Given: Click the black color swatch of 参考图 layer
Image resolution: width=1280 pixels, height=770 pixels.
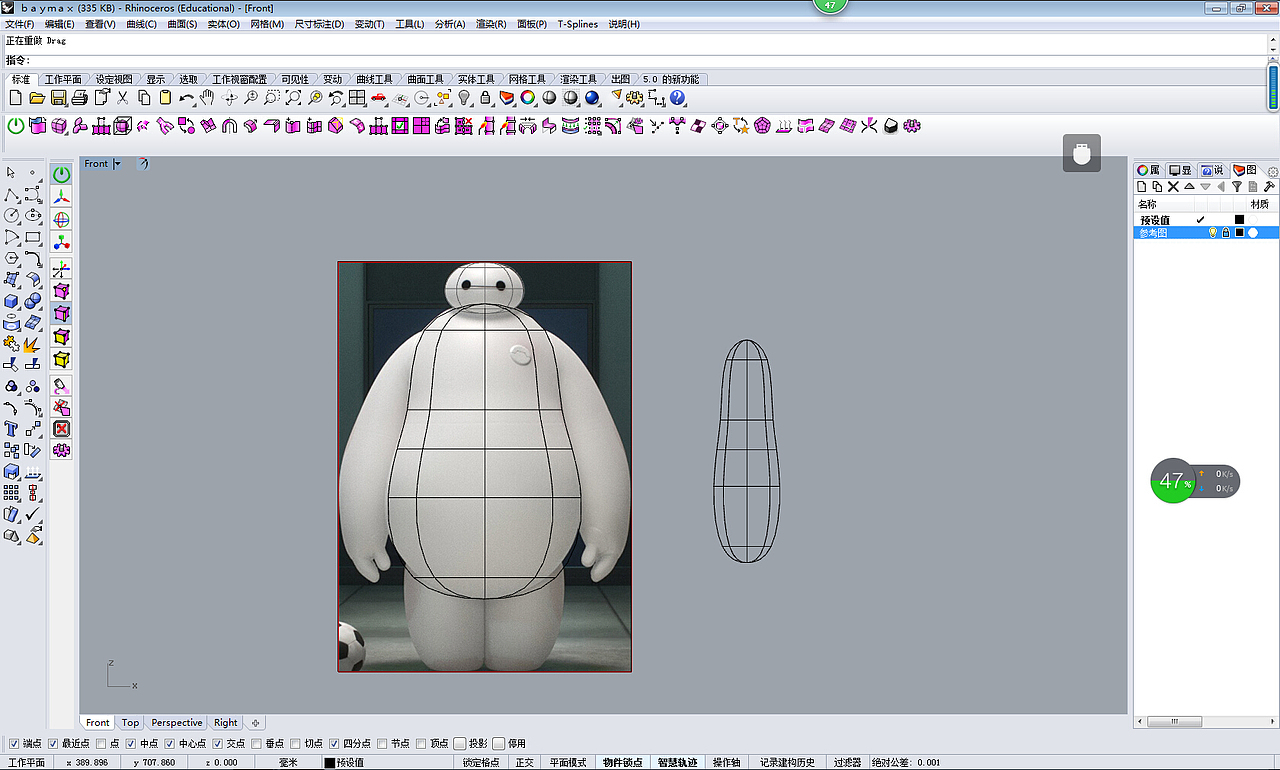Looking at the screenshot, I should 1239,233.
